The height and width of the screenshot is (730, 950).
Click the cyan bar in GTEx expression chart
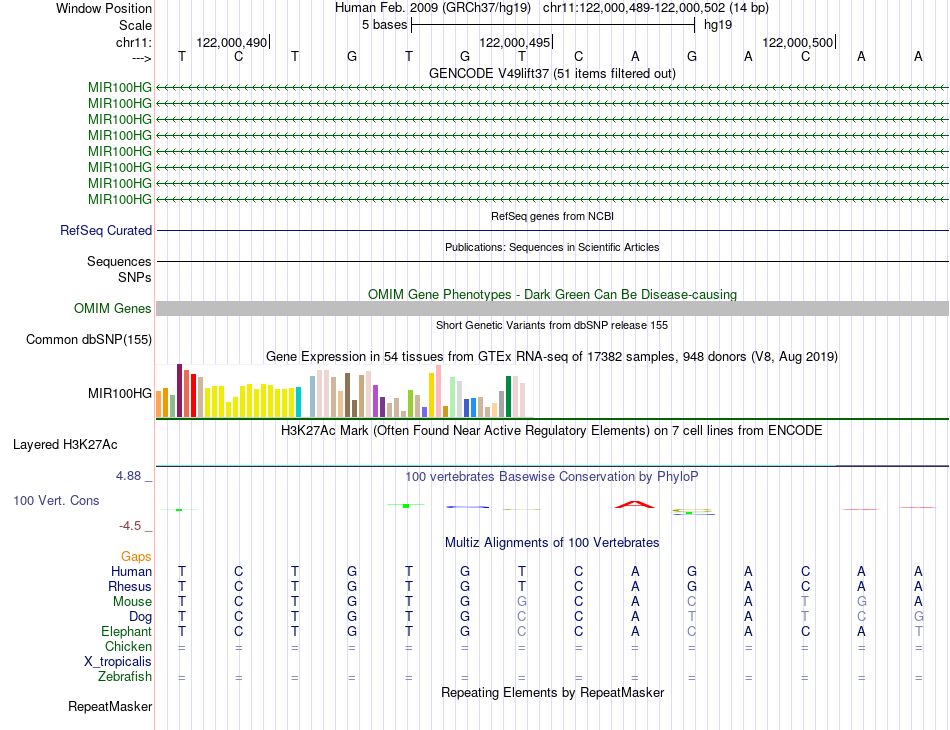[x=298, y=402]
